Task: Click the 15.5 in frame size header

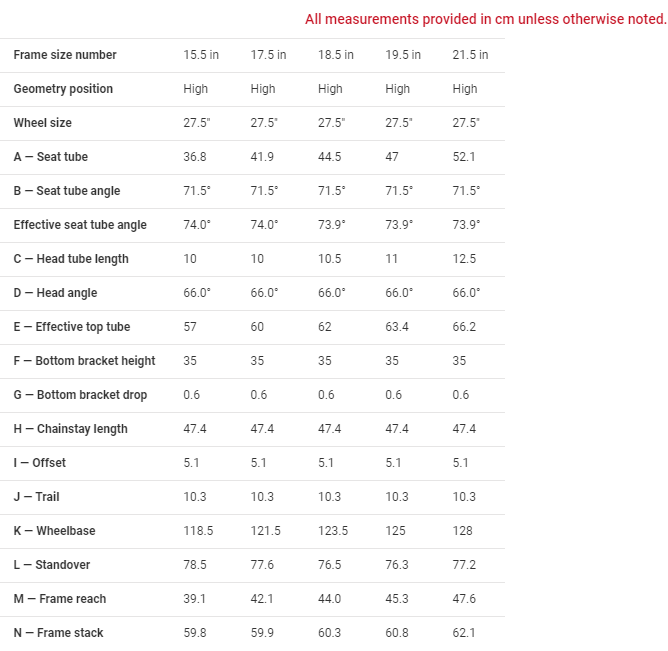Action: point(201,55)
